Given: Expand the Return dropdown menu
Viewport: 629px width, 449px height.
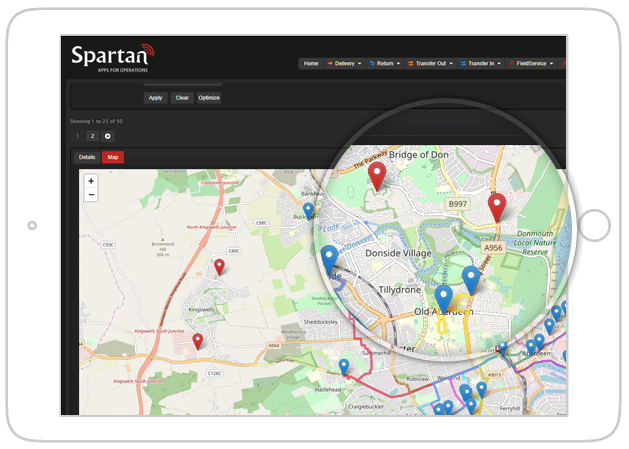Looking at the screenshot, I should pos(385,63).
